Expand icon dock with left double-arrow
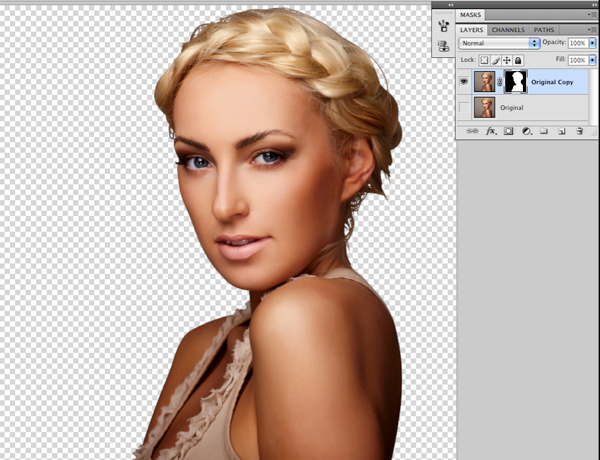This screenshot has width=600, height=460. click(451, 4)
